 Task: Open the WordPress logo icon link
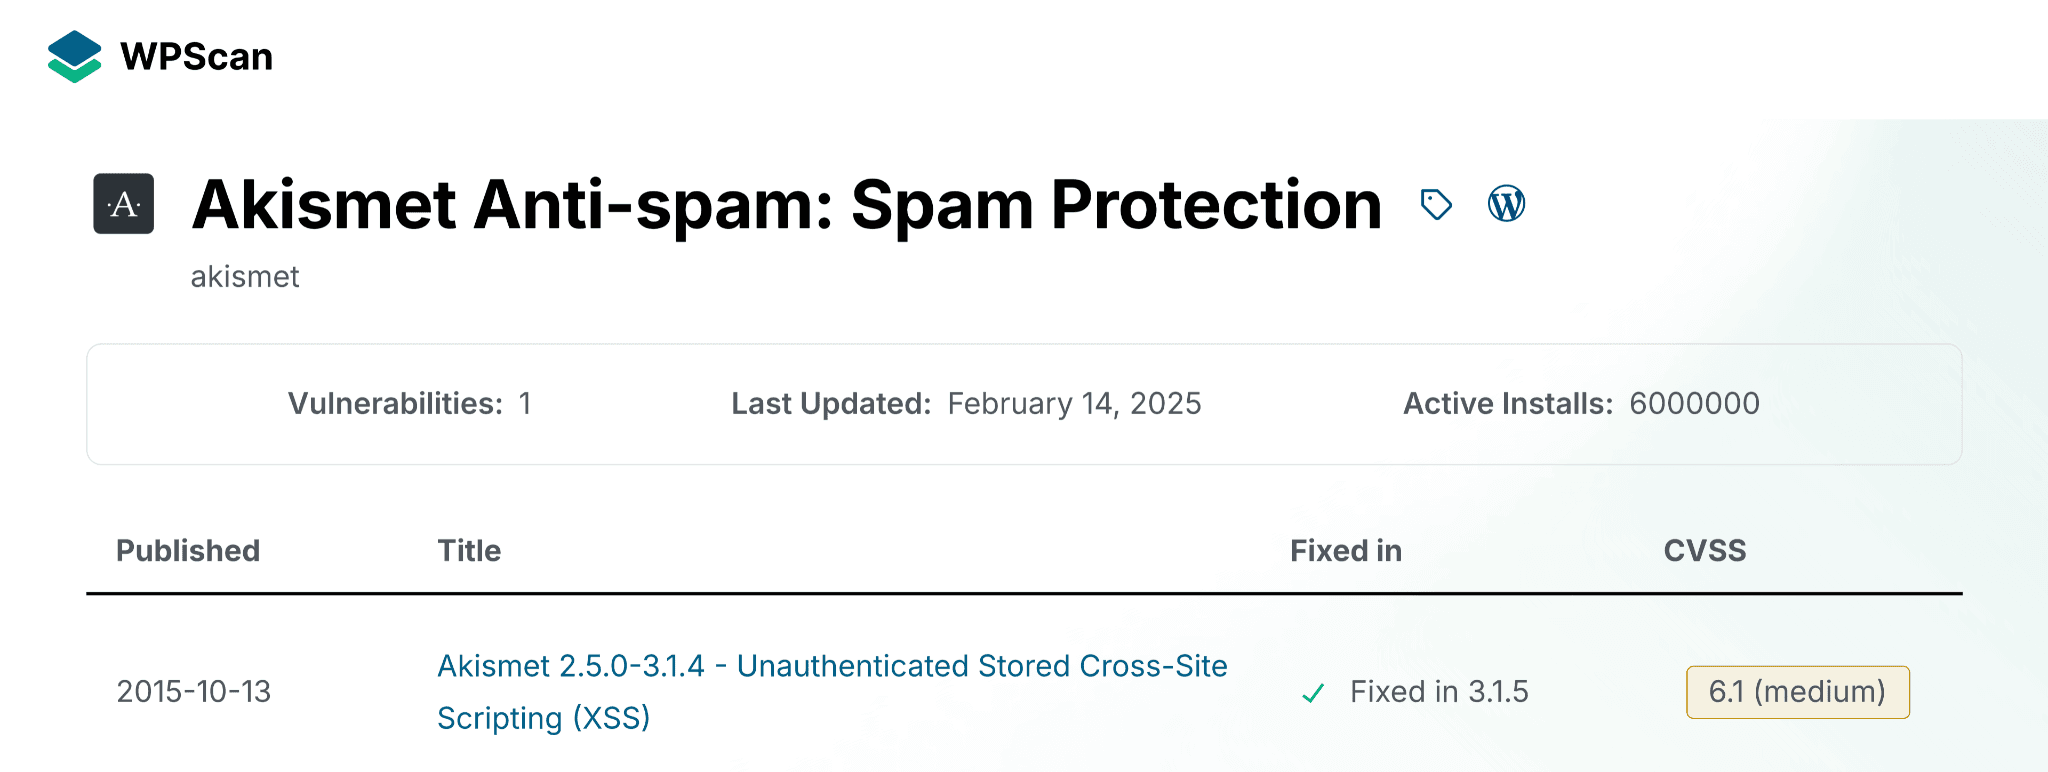click(x=1506, y=204)
